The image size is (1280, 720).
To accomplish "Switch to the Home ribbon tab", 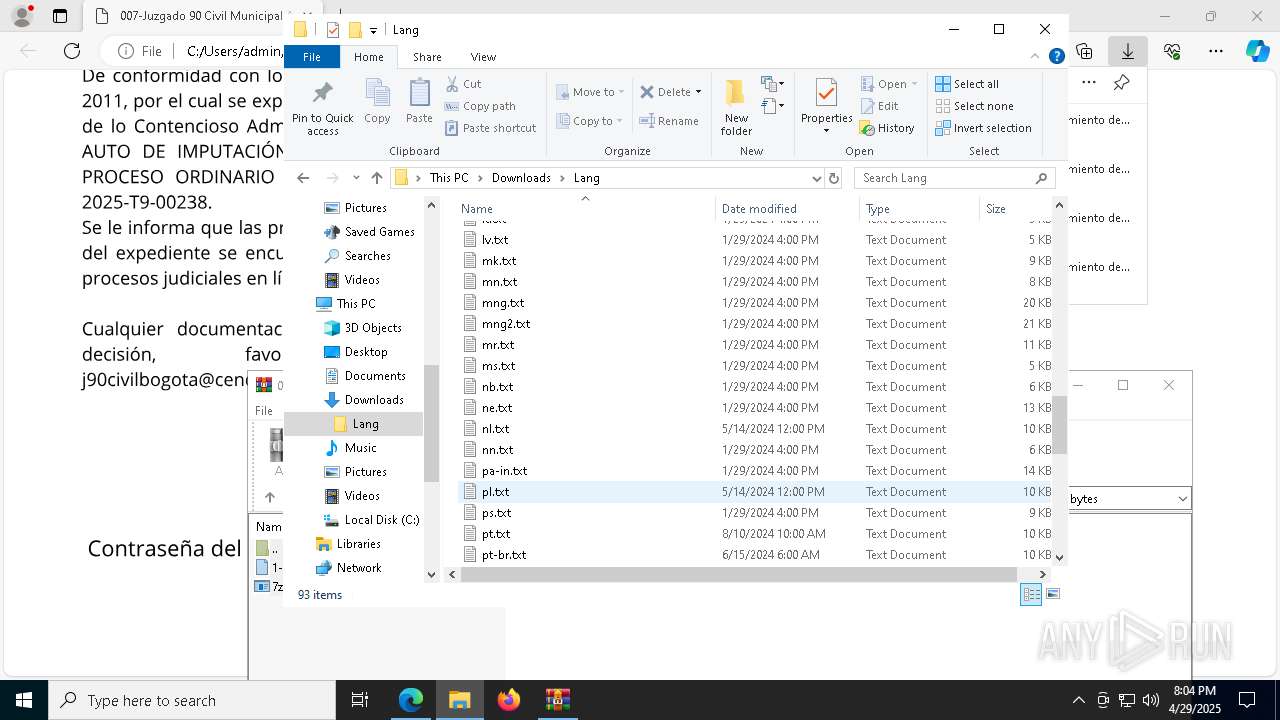I will point(369,57).
